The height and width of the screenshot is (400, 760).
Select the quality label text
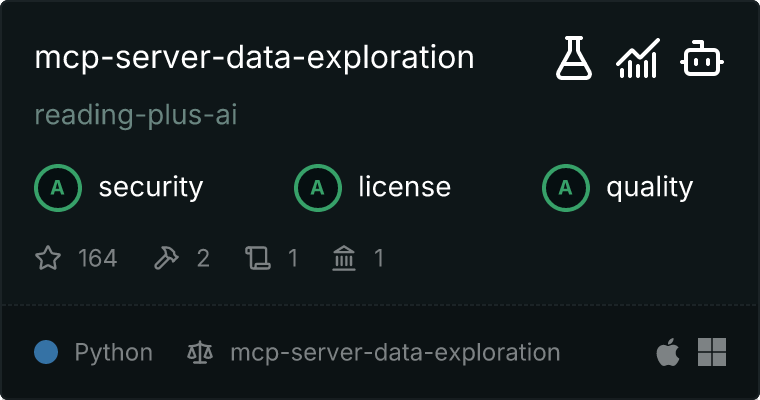coord(649,188)
